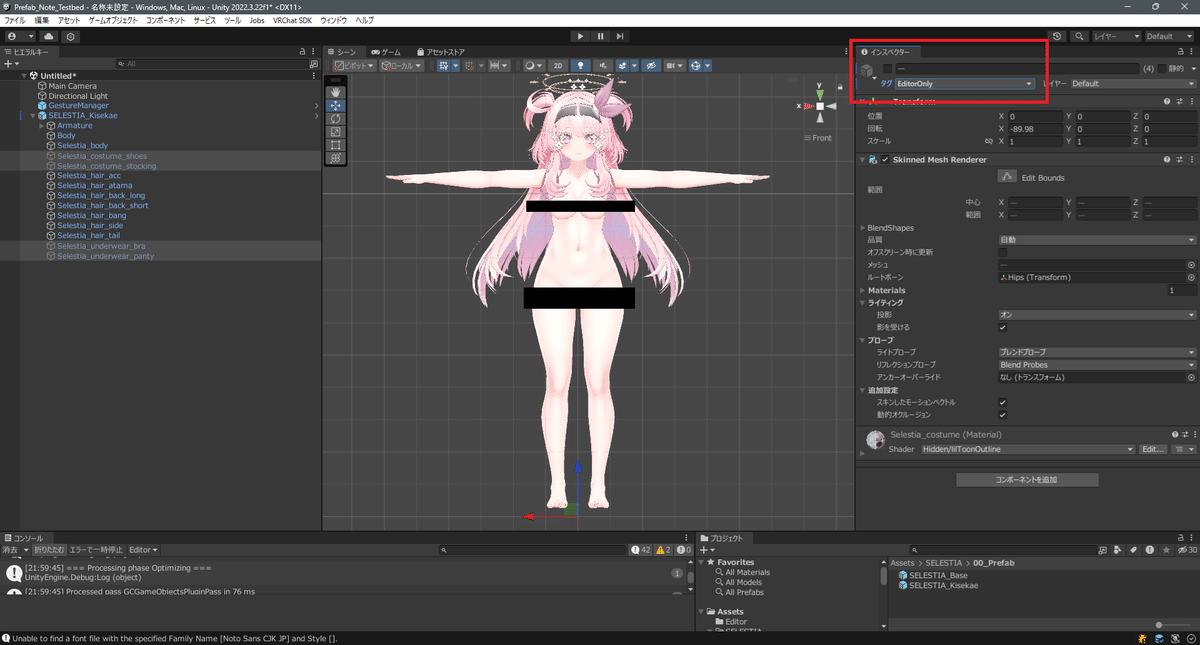Open the 品質 自動 dropdown
The height and width of the screenshot is (645, 1200).
click(1095, 239)
